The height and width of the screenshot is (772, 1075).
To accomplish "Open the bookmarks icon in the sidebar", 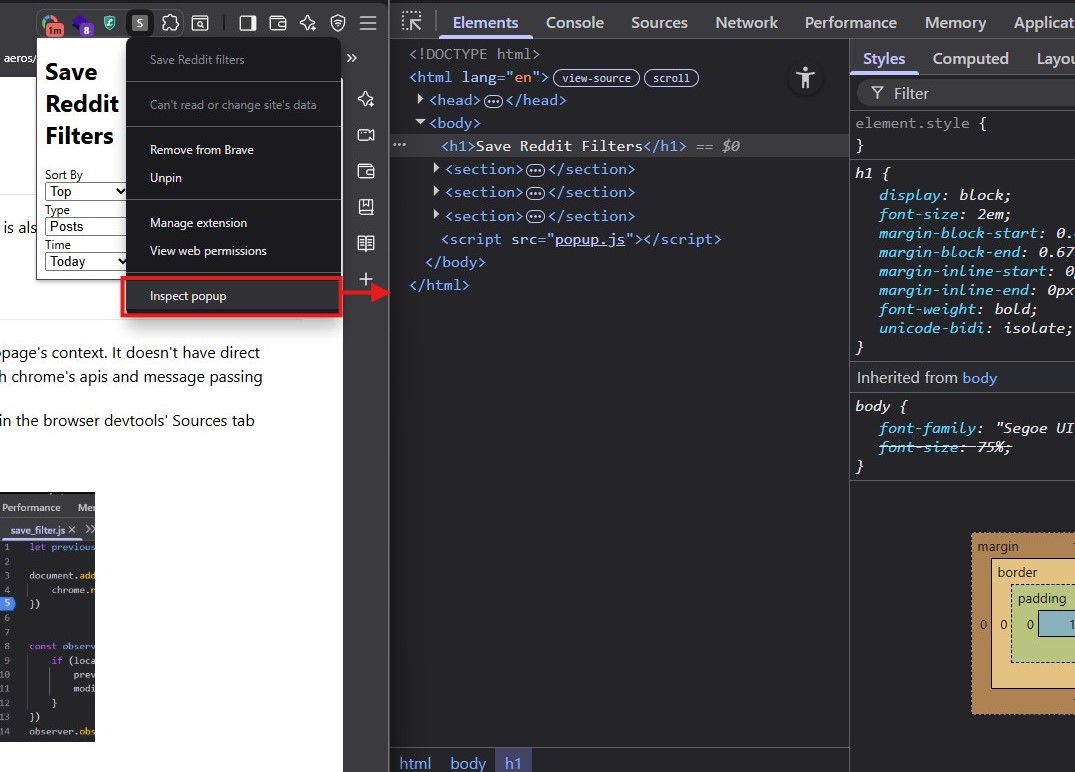I will 366,207.
